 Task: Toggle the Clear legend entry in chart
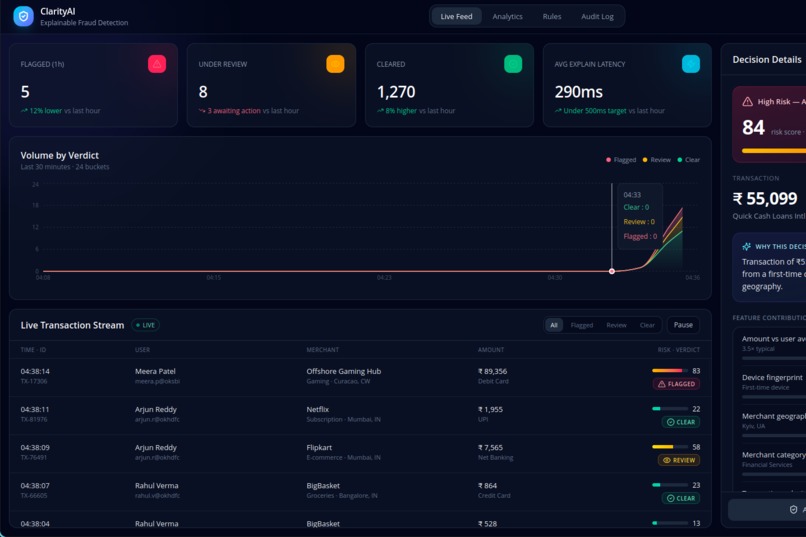[688, 160]
